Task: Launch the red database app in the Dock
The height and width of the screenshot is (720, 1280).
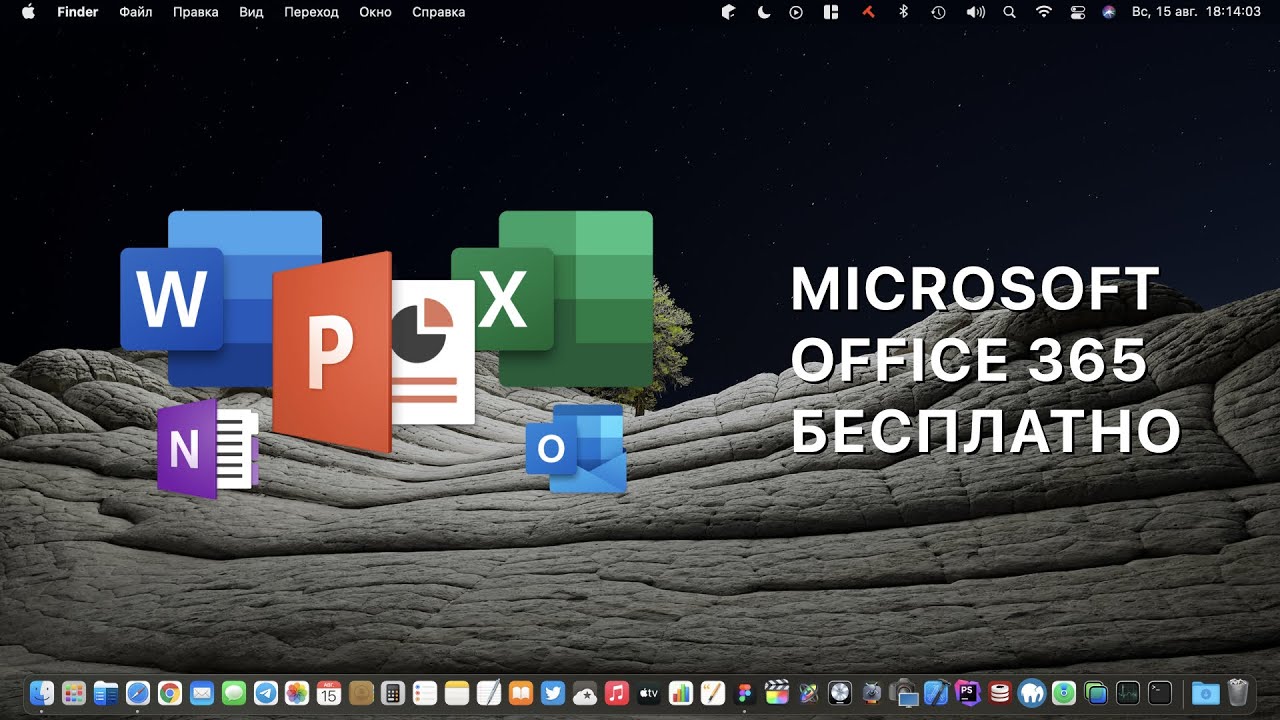Action: (x=999, y=692)
